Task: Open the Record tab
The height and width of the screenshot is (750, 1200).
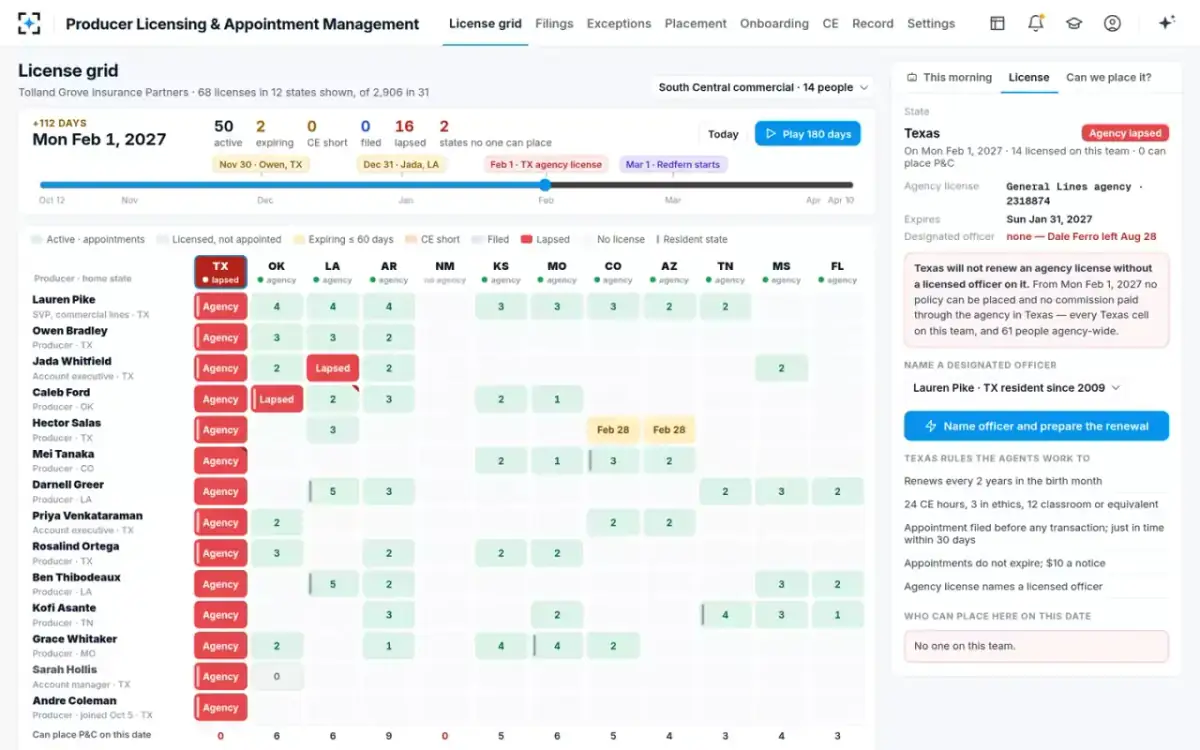Action: 873,23
